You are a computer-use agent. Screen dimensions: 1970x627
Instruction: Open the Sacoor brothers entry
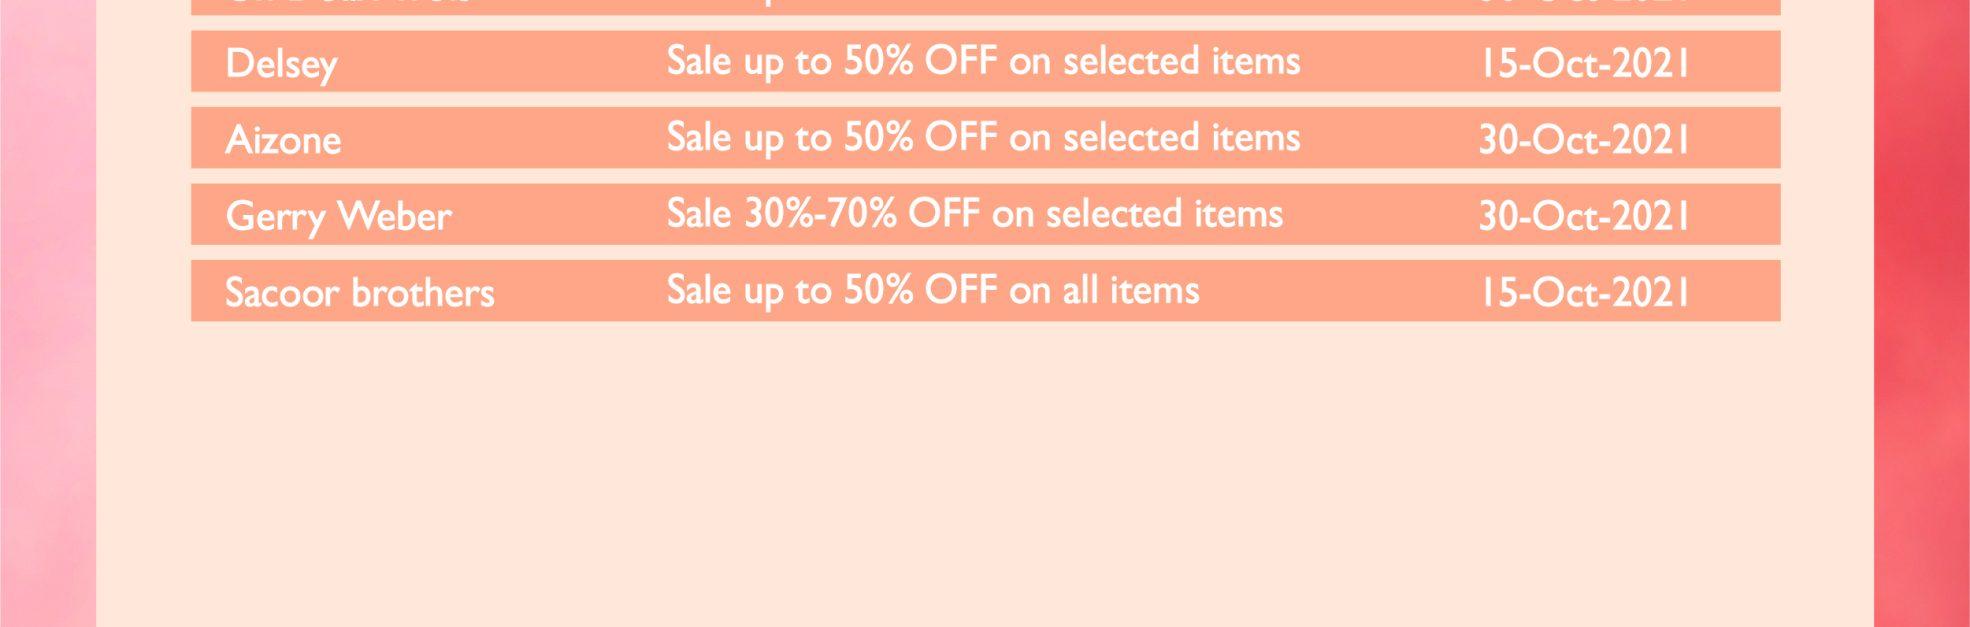click(x=359, y=292)
